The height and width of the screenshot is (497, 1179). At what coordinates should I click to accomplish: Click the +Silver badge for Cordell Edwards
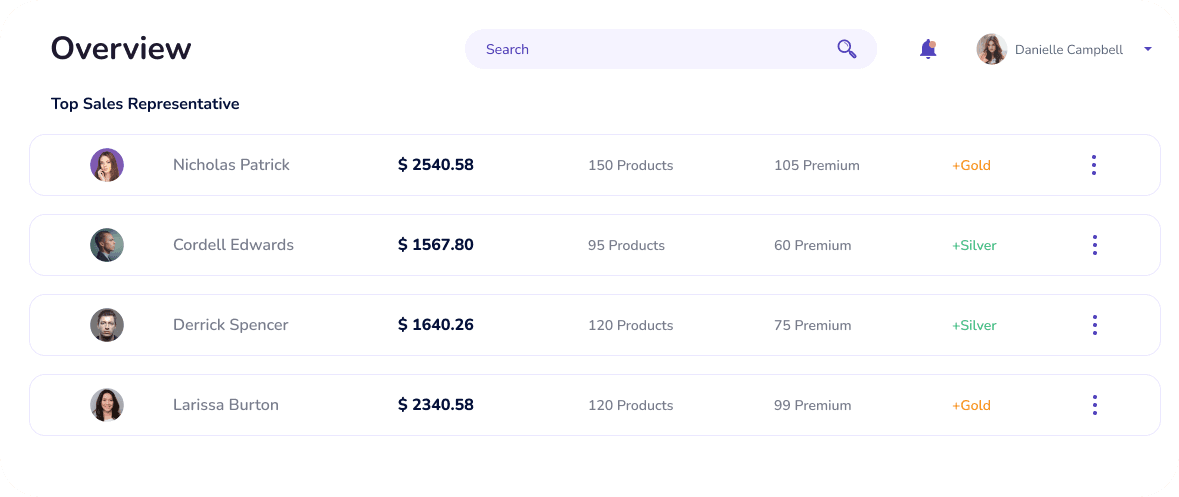point(973,245)
